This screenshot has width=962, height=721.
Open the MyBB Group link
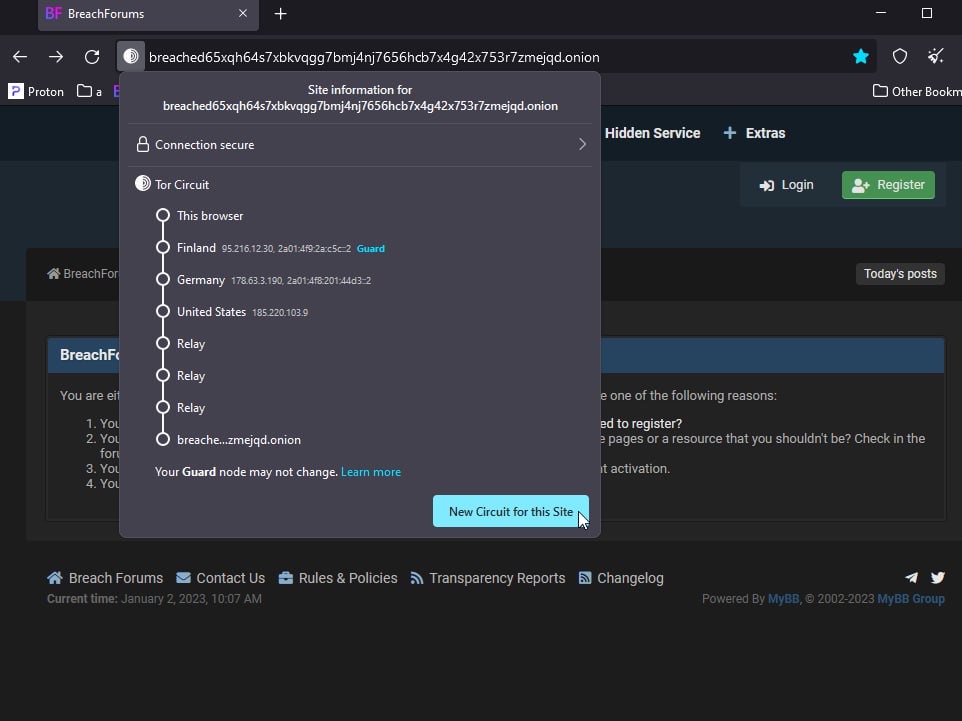point(911,599)
